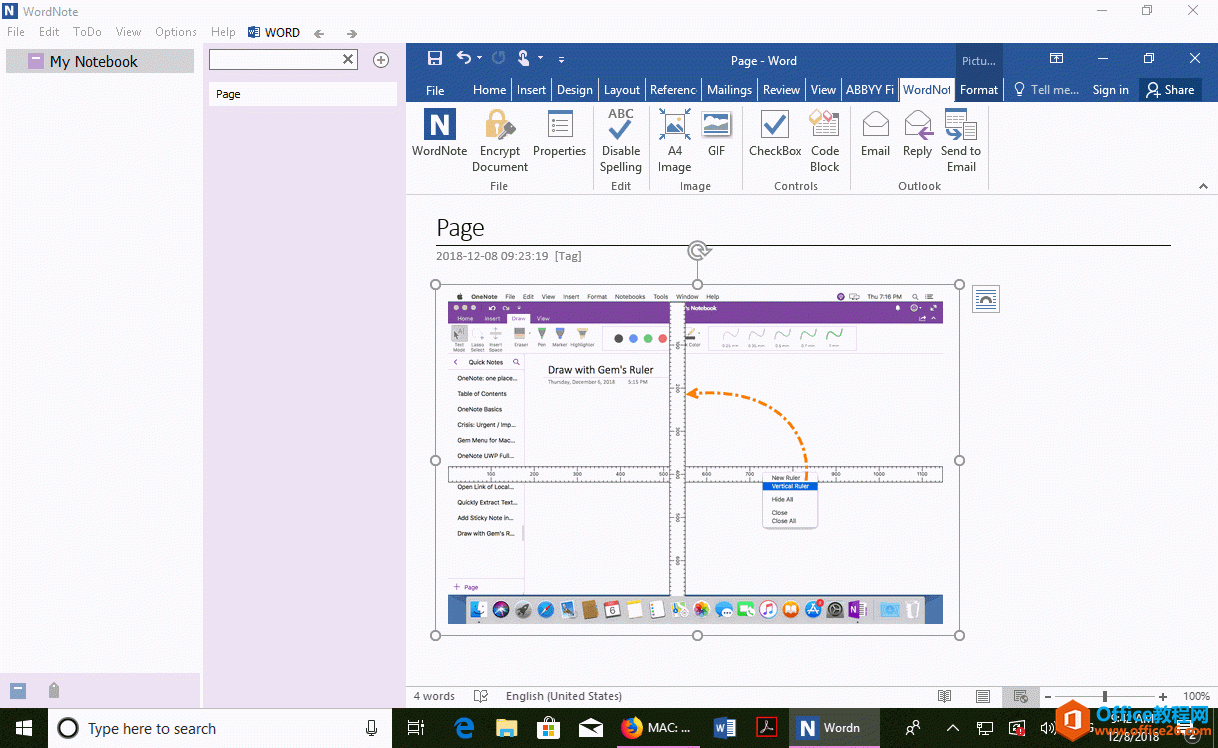Click the Properties icon
Screen dimensions: 1218x748
559,135
